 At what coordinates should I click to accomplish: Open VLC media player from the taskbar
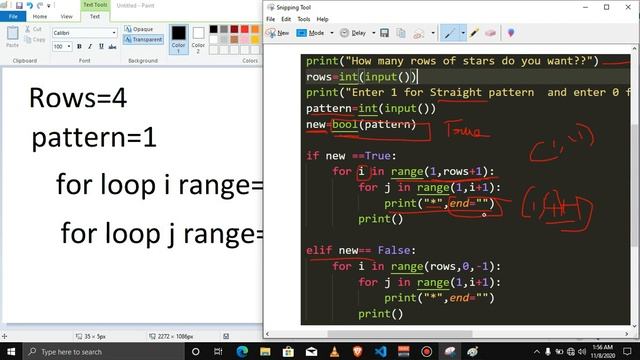(x=334, y=351)
